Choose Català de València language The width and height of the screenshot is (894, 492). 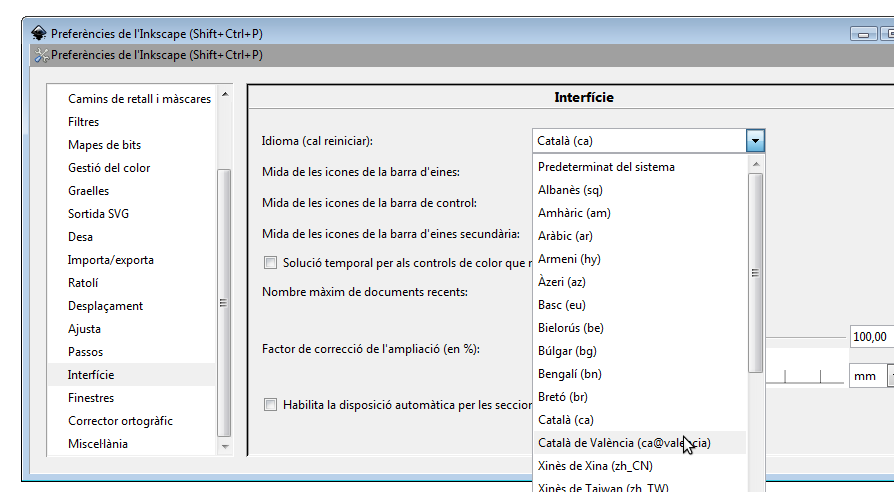(x=640, y=443)
